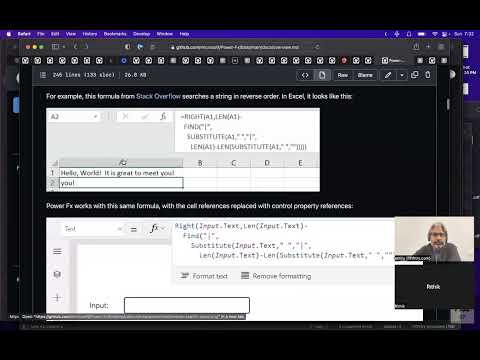This screenshot has width=480, height=360.
Task: Click the Input text box
Action: click(x=187, y=305)
